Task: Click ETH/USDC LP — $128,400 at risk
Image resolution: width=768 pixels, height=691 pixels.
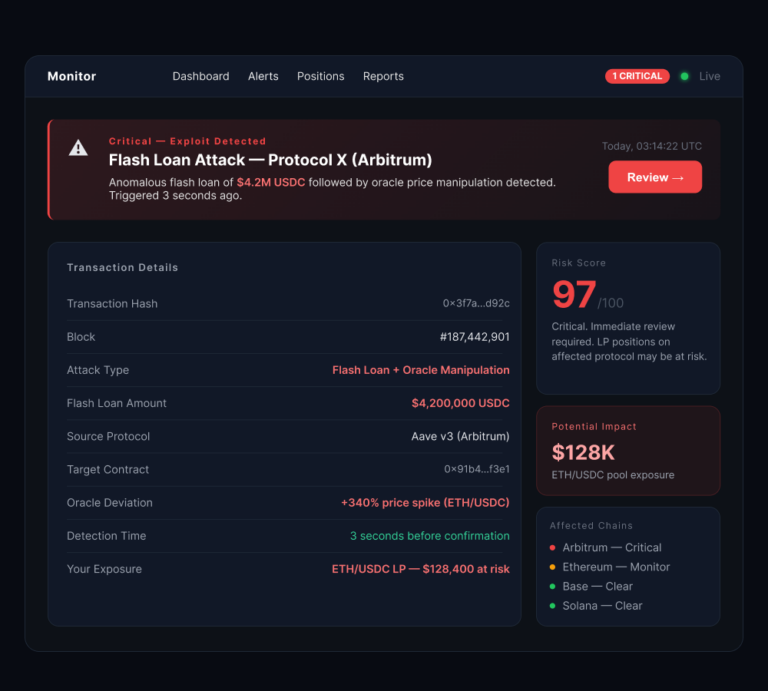Action: [421, 569]
